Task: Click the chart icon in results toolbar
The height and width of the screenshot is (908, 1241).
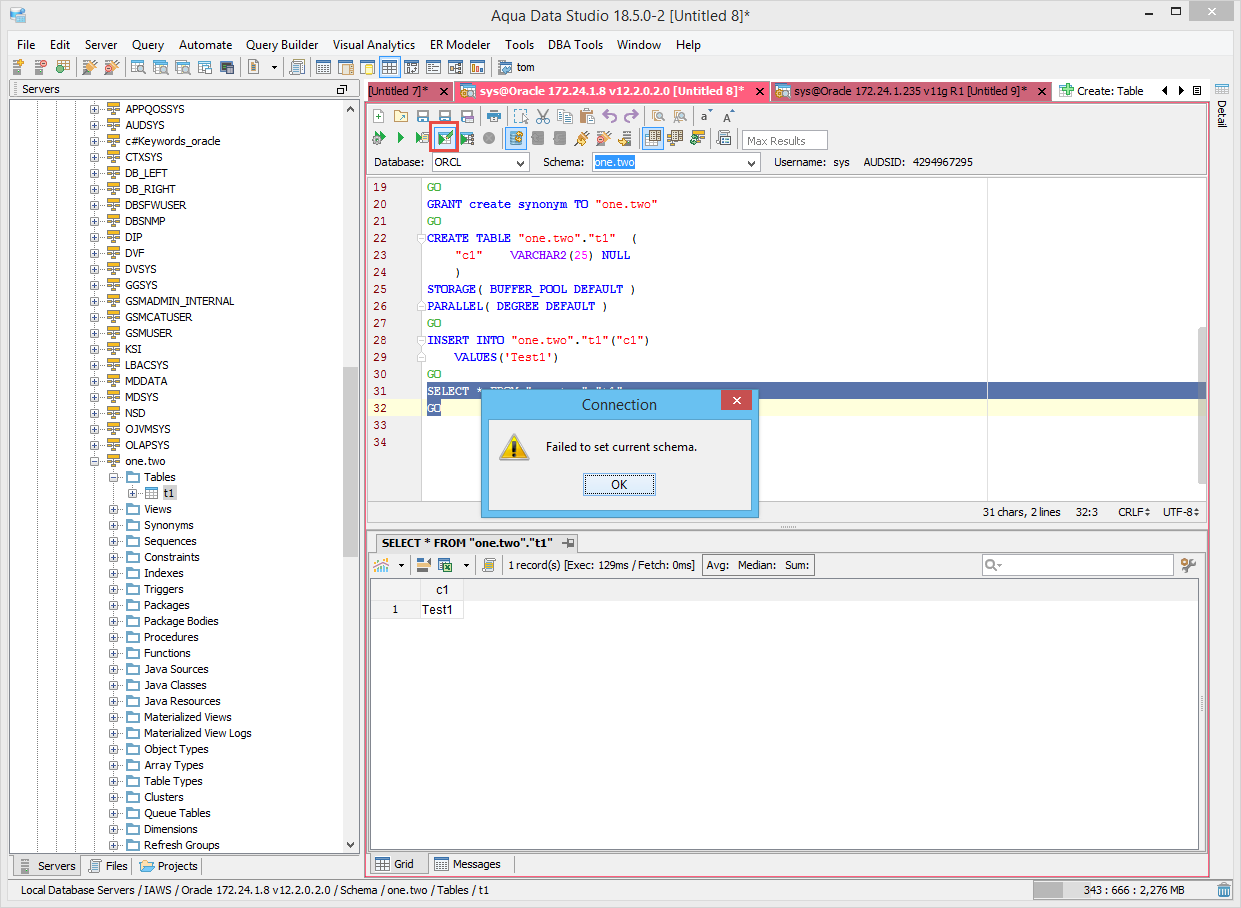Action: [382, 565]
